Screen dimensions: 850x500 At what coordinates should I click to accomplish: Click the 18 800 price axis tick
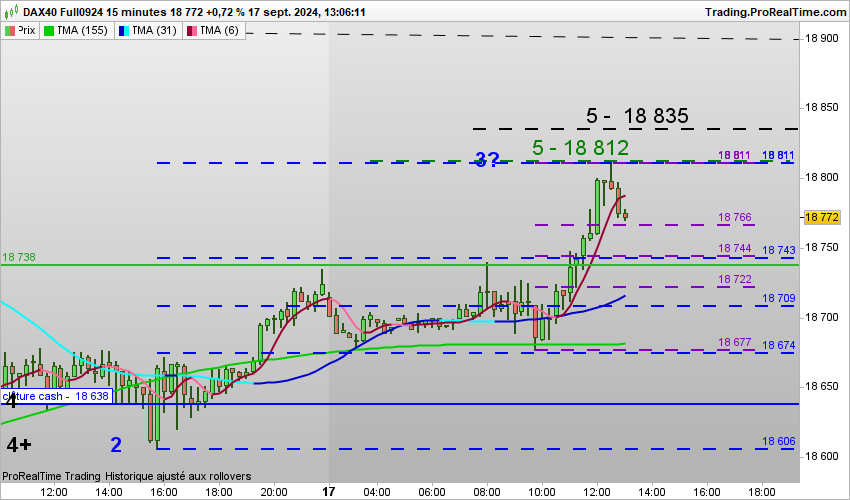(x=822, y=177)
